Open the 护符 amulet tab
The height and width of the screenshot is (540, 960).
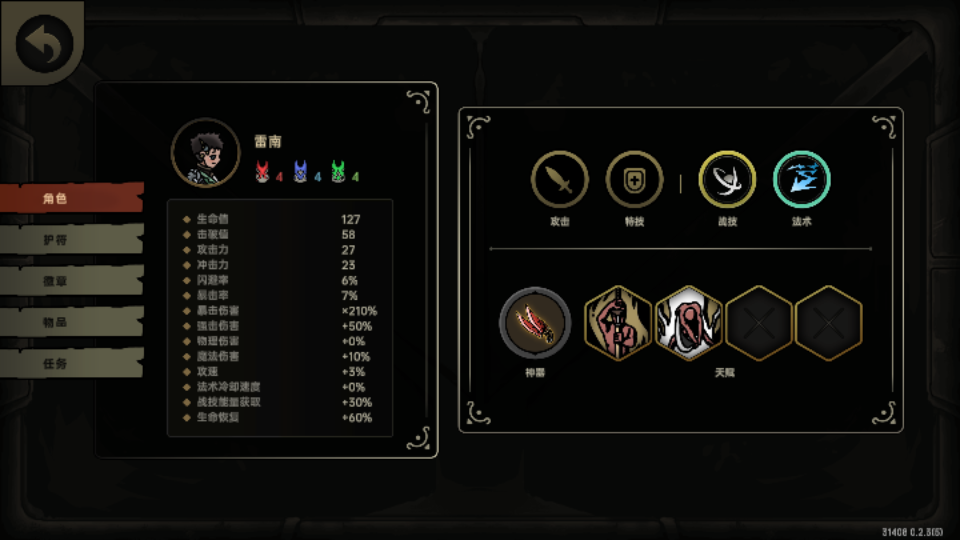pyautogui.click(x=72, y=239)
